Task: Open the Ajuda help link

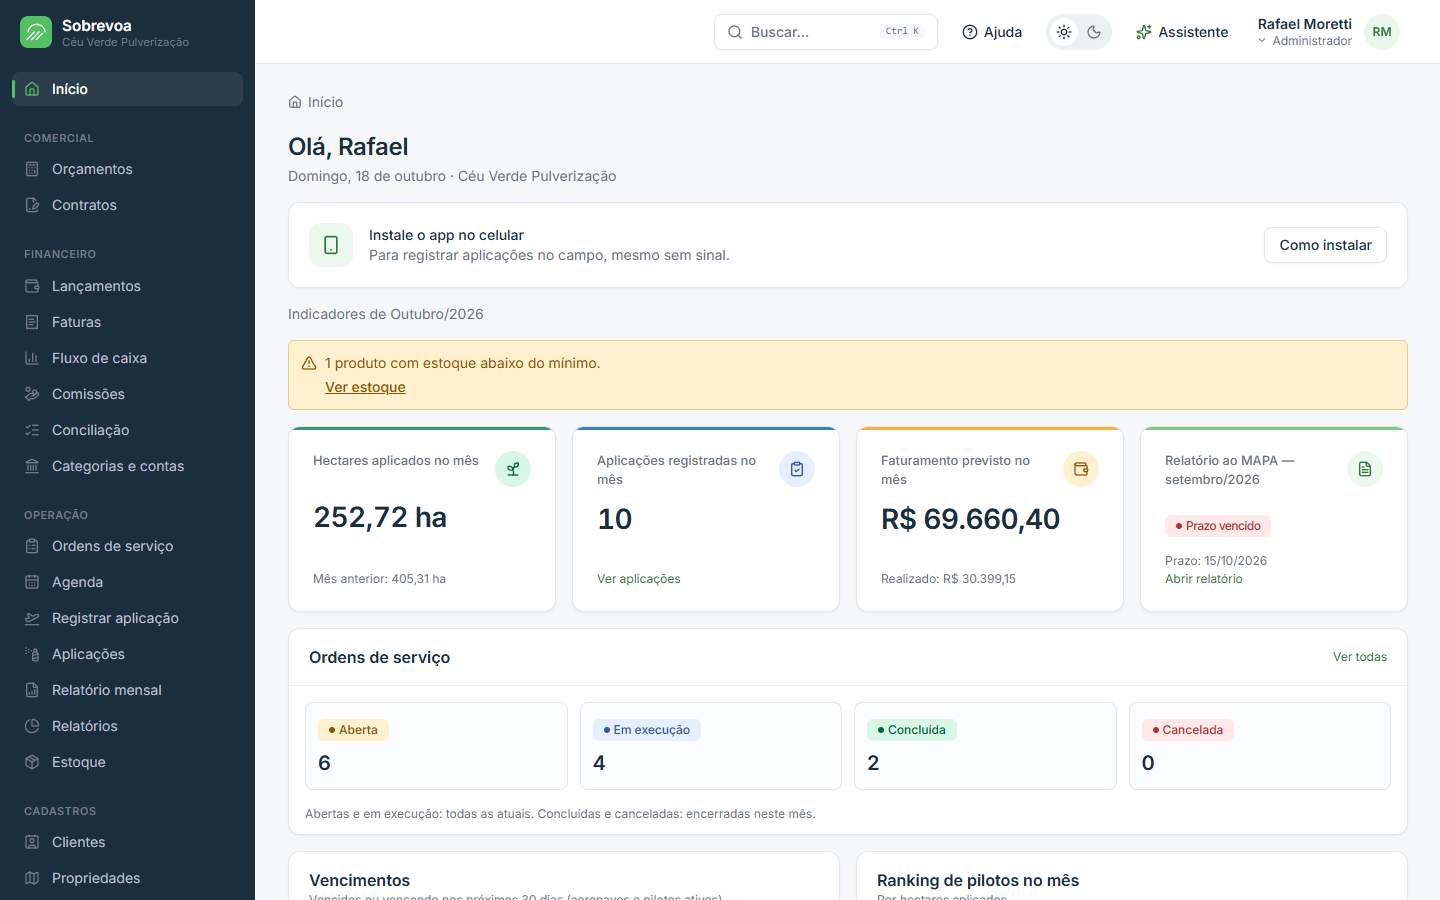Action: [992, 32]
